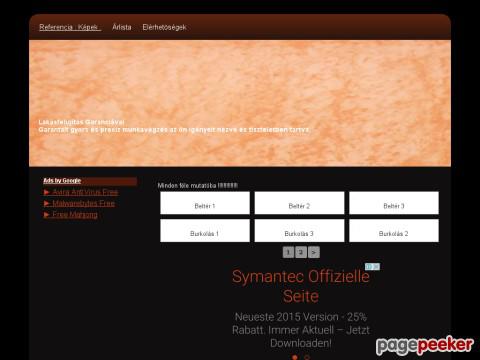Open the Burkolás 1 gallery thumbnail

pos(205,230)
